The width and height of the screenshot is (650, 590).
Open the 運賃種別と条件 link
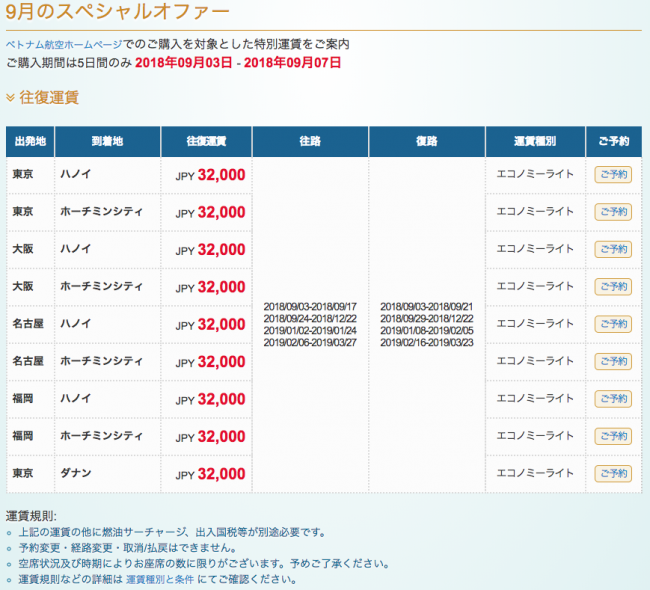click(160, 579)
